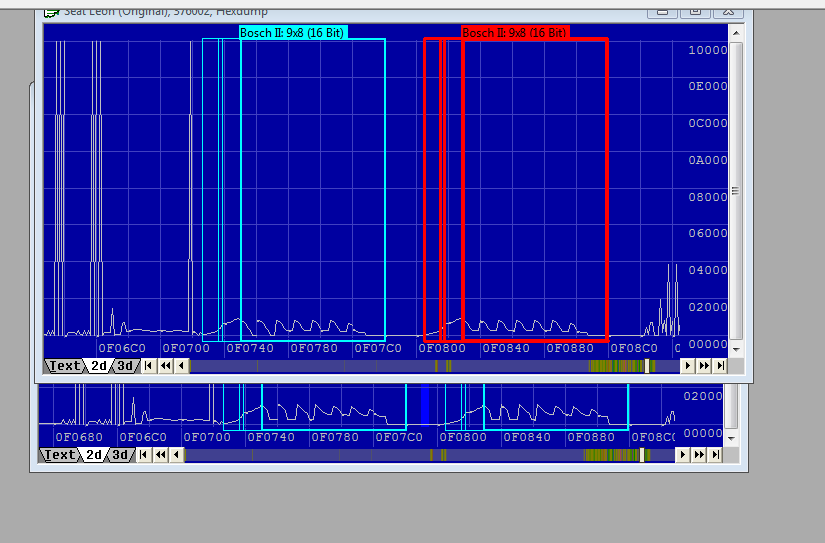Click the 08000 value on the Y axis
825x543 pixels.
pyautogui.click(x=708, y=197)
